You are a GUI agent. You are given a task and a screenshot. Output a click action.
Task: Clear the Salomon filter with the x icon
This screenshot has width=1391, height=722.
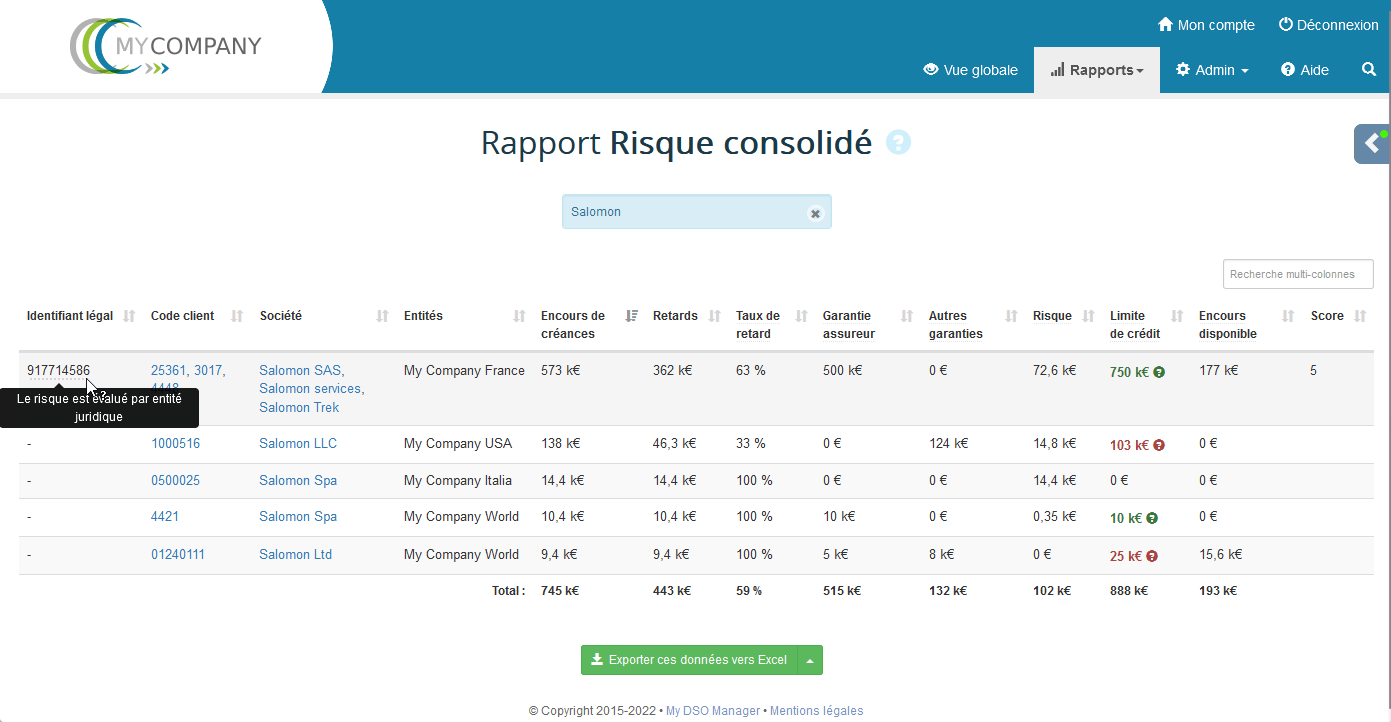click(x=815, y=213)
